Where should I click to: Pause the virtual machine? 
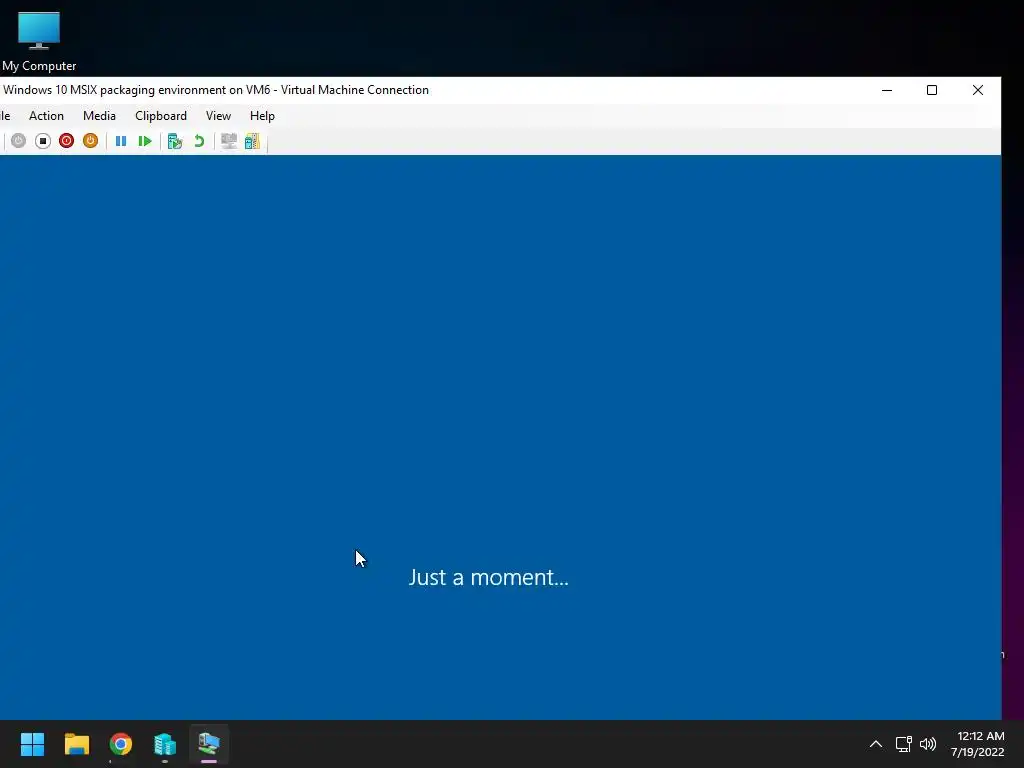coord(121,141)
